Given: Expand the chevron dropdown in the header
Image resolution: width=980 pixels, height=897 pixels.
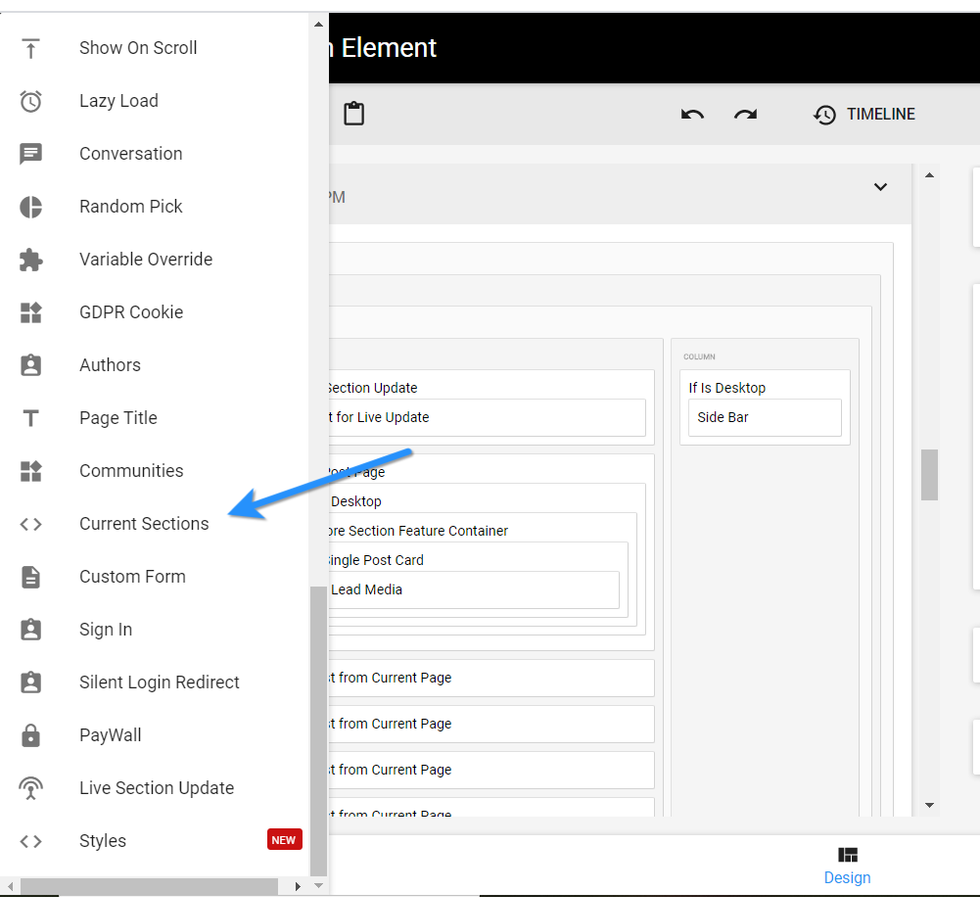Looking at the screenshot, I should click(x=880, y=187).
